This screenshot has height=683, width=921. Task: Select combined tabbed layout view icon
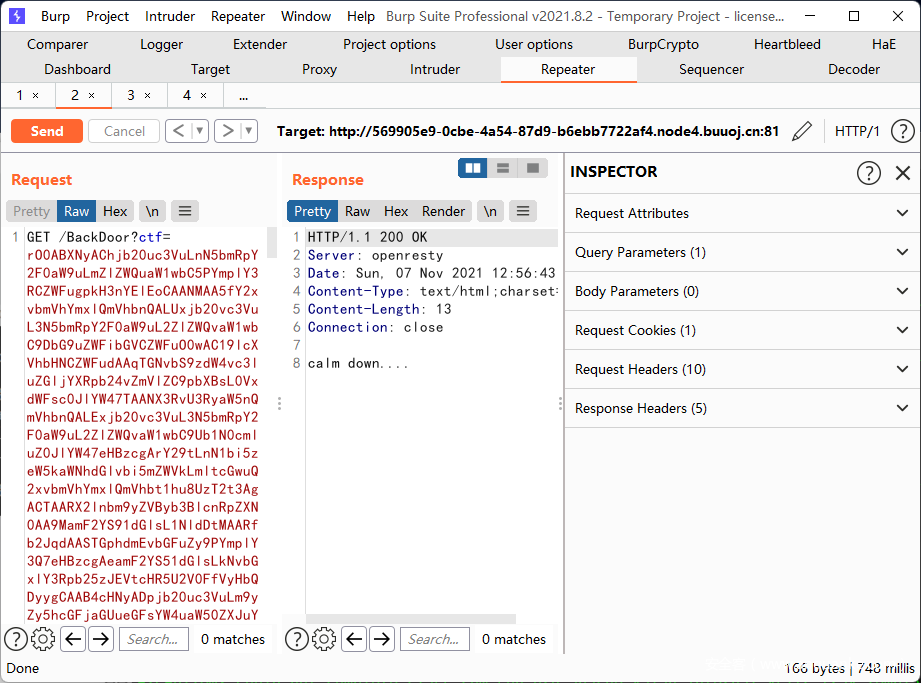click(x=533, y=169)
